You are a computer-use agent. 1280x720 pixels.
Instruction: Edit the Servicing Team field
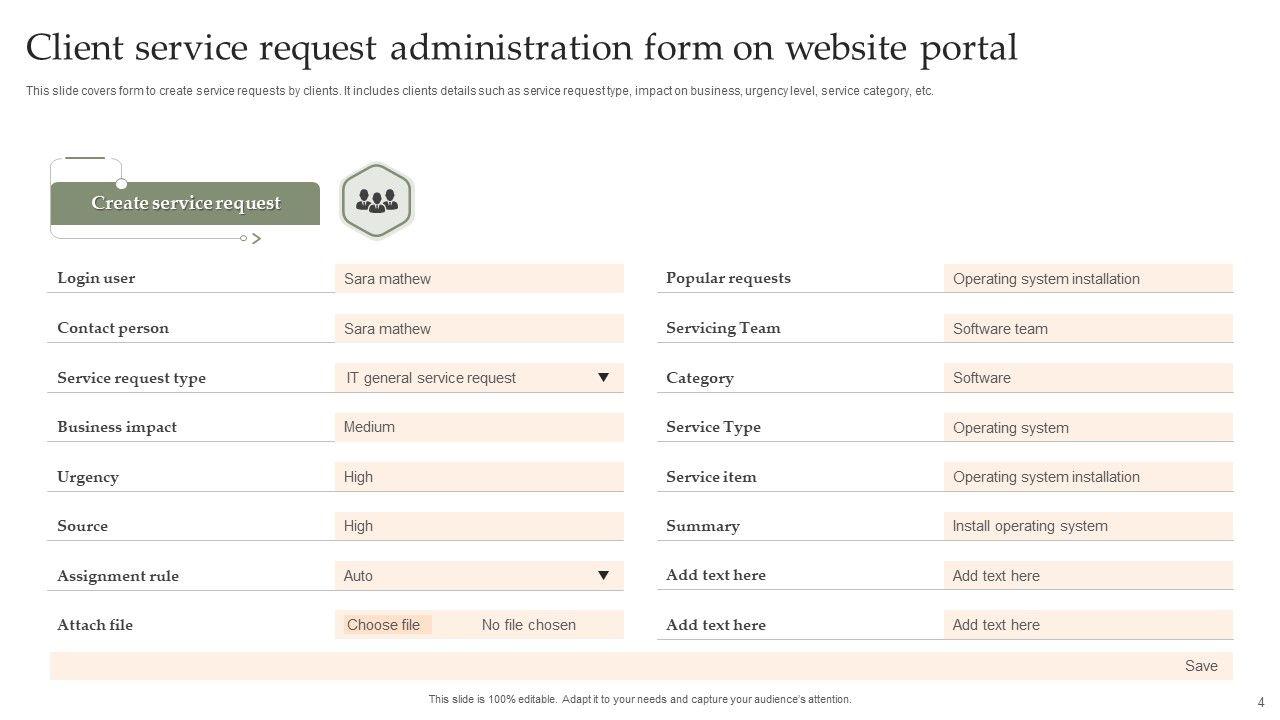(x=1088, y=329)
